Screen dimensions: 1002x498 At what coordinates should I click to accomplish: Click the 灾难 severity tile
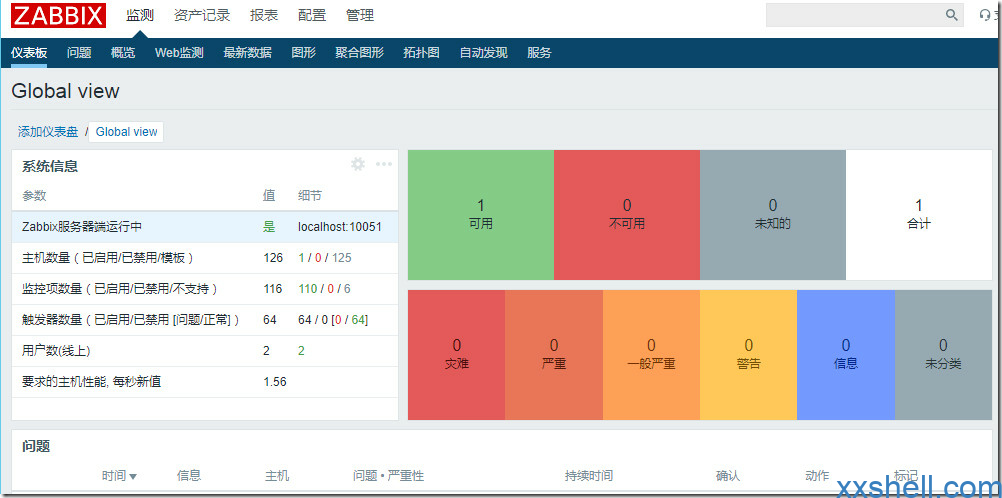pyautogui.click(x=456, y=355)
